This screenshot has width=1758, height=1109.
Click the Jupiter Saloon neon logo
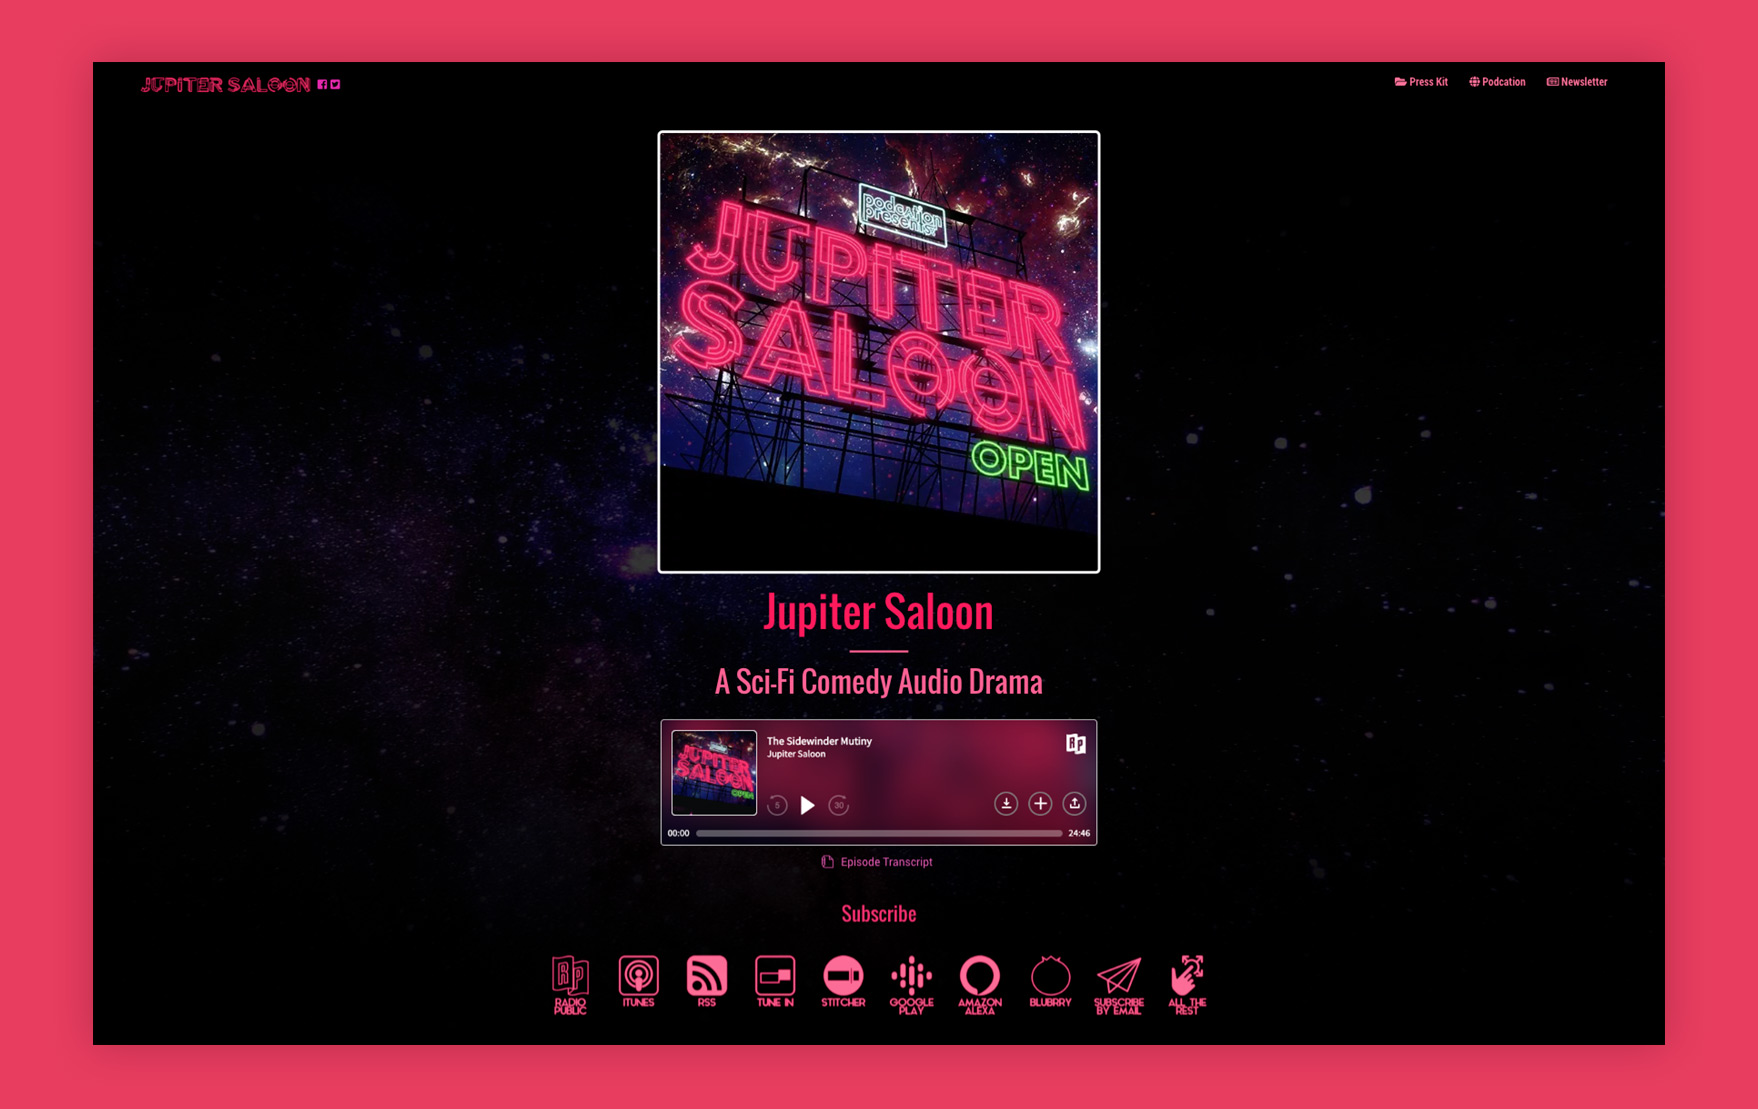(225, 85)
